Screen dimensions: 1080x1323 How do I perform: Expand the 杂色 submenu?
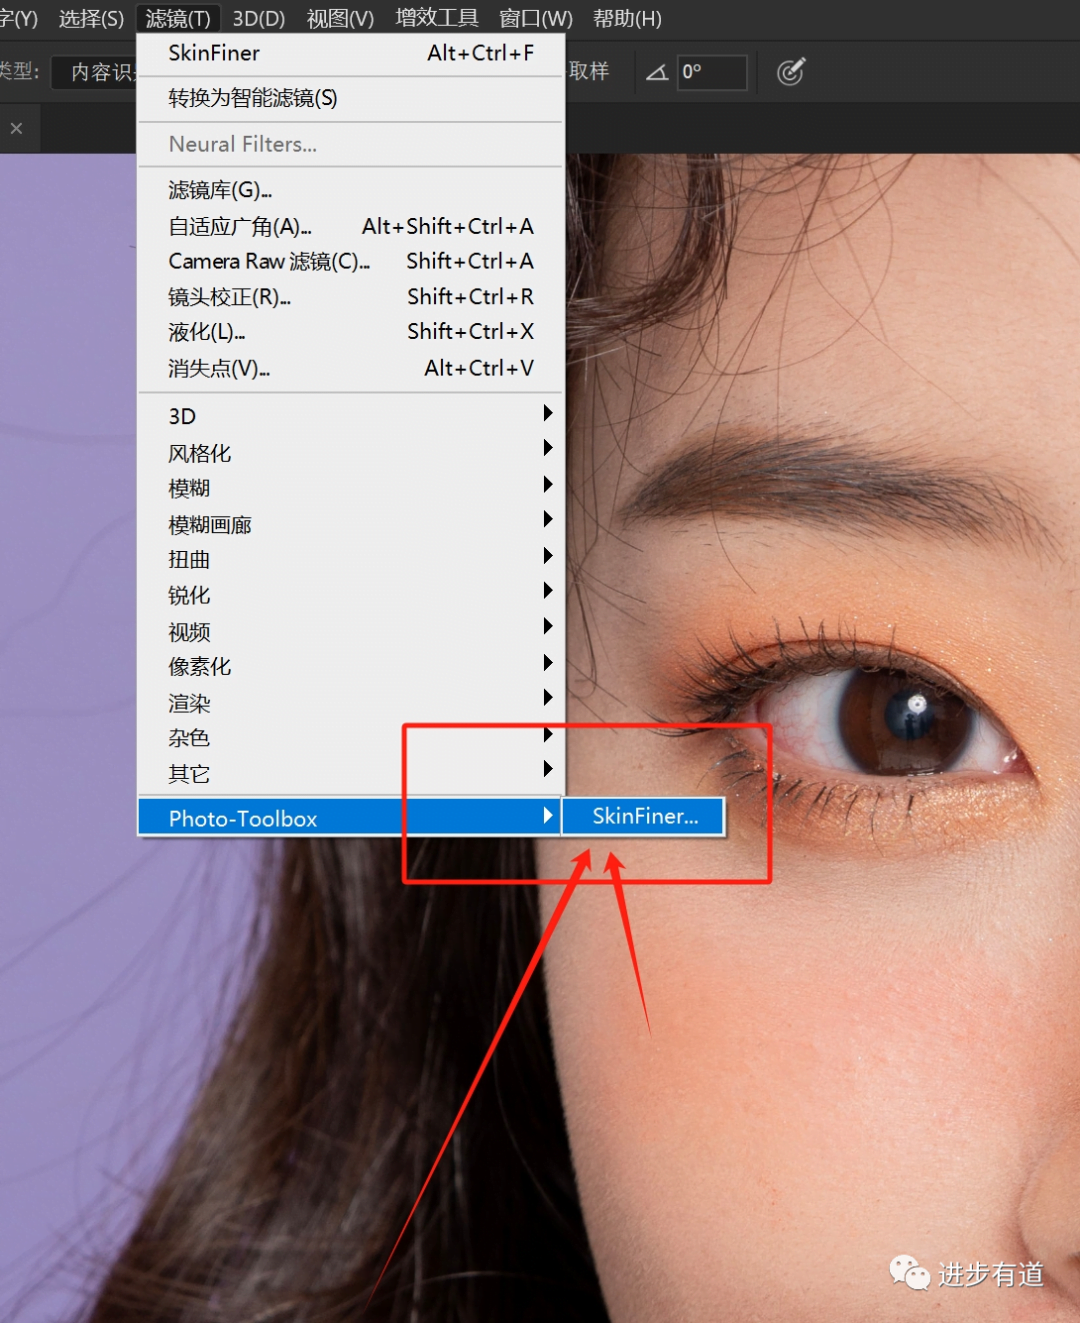click(351, 738)
